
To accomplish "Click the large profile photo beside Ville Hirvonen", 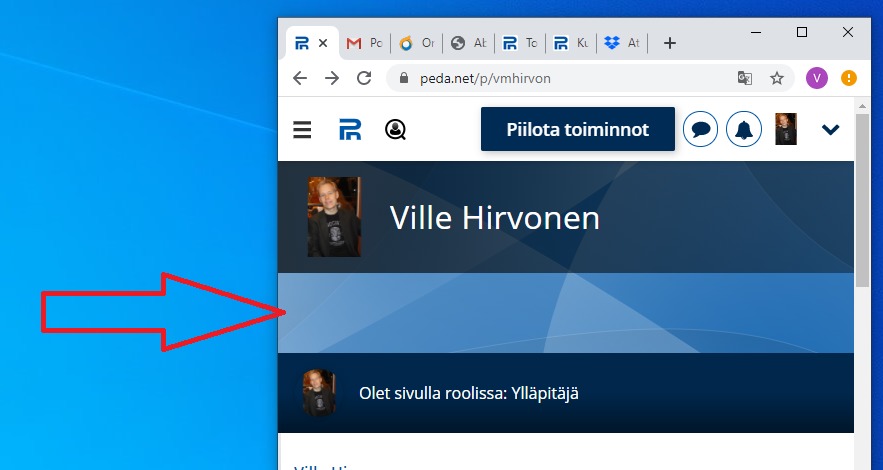I will (334, 217).
